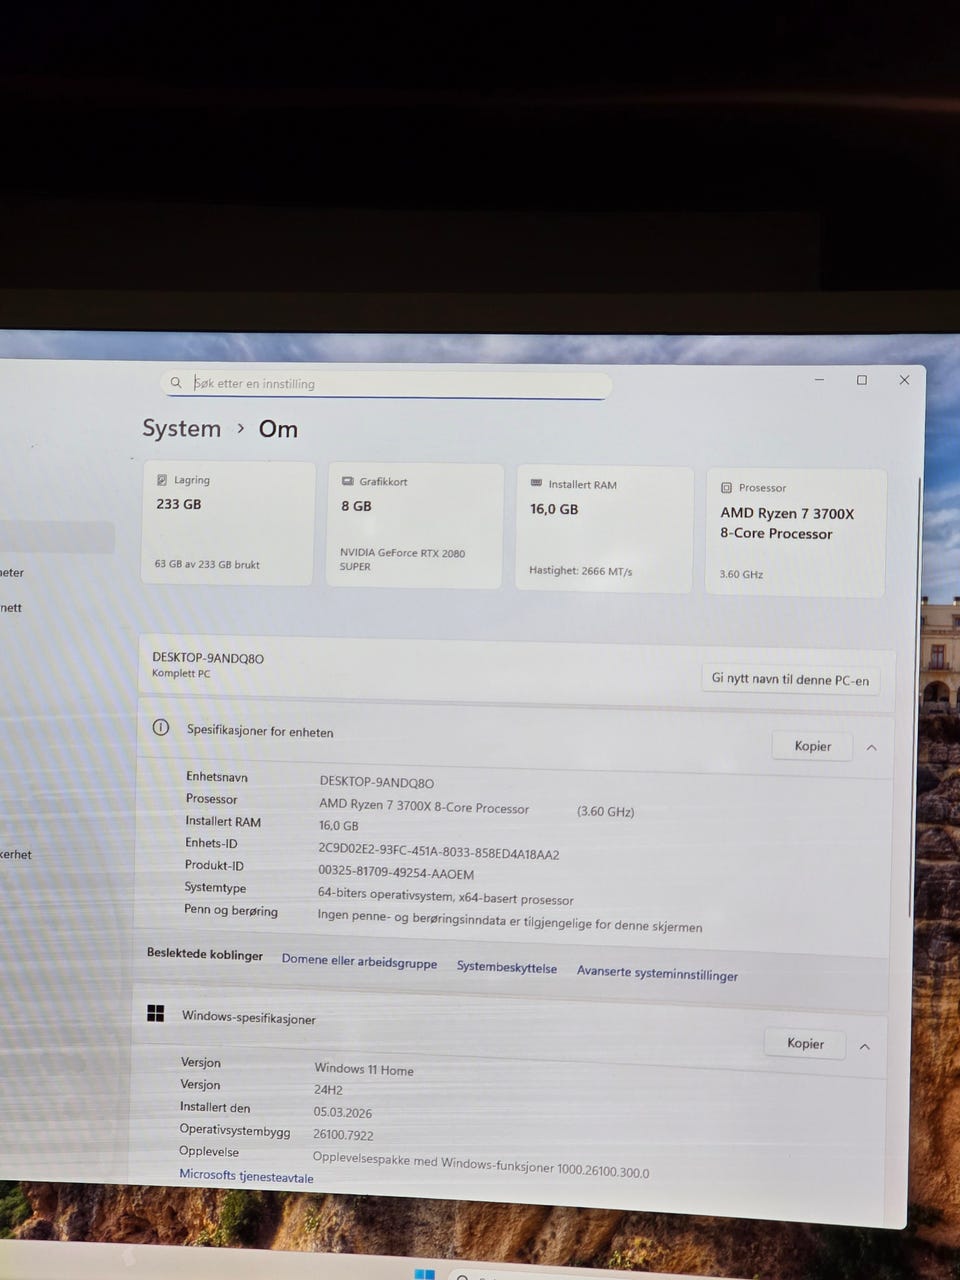Click the info icon beside Spesifikasjoner for enheten
Screen dimensions: 960x1280
pyautogui.click(x=160, y=728)
